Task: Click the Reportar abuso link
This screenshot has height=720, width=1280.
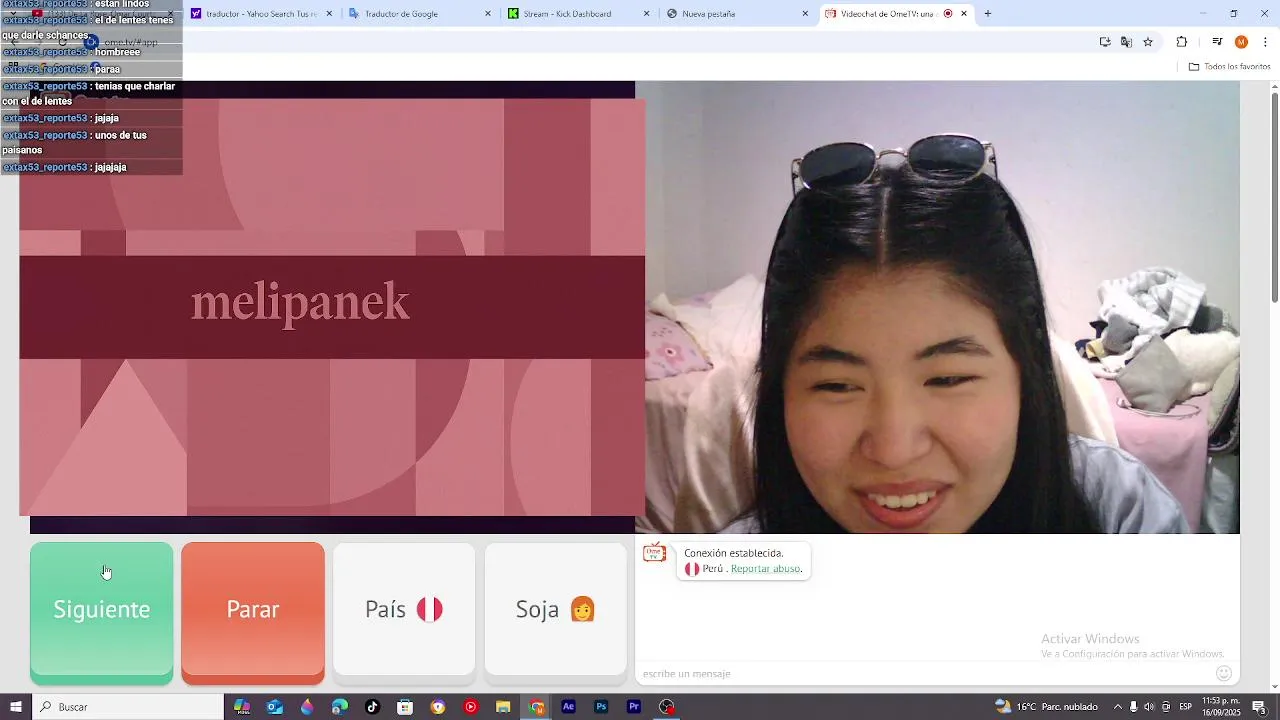Action: (766, 569)
